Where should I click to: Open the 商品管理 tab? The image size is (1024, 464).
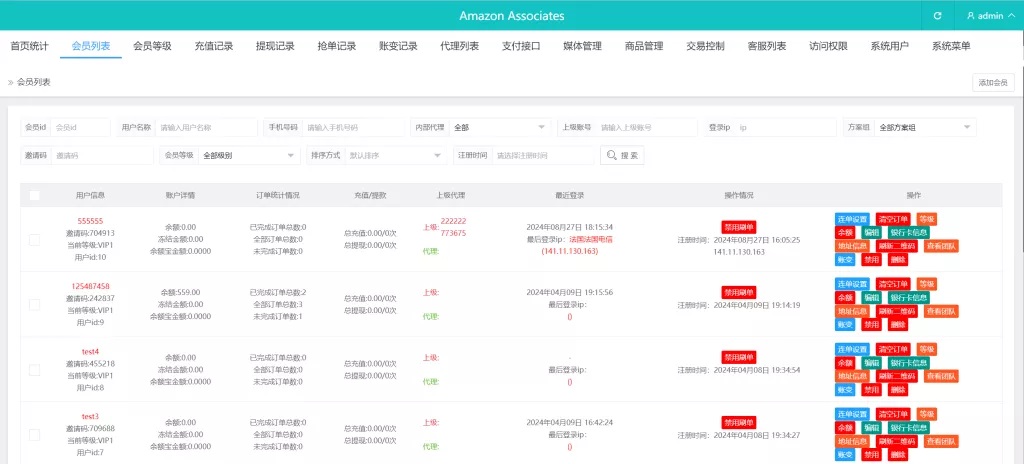[x=643, y=46]
